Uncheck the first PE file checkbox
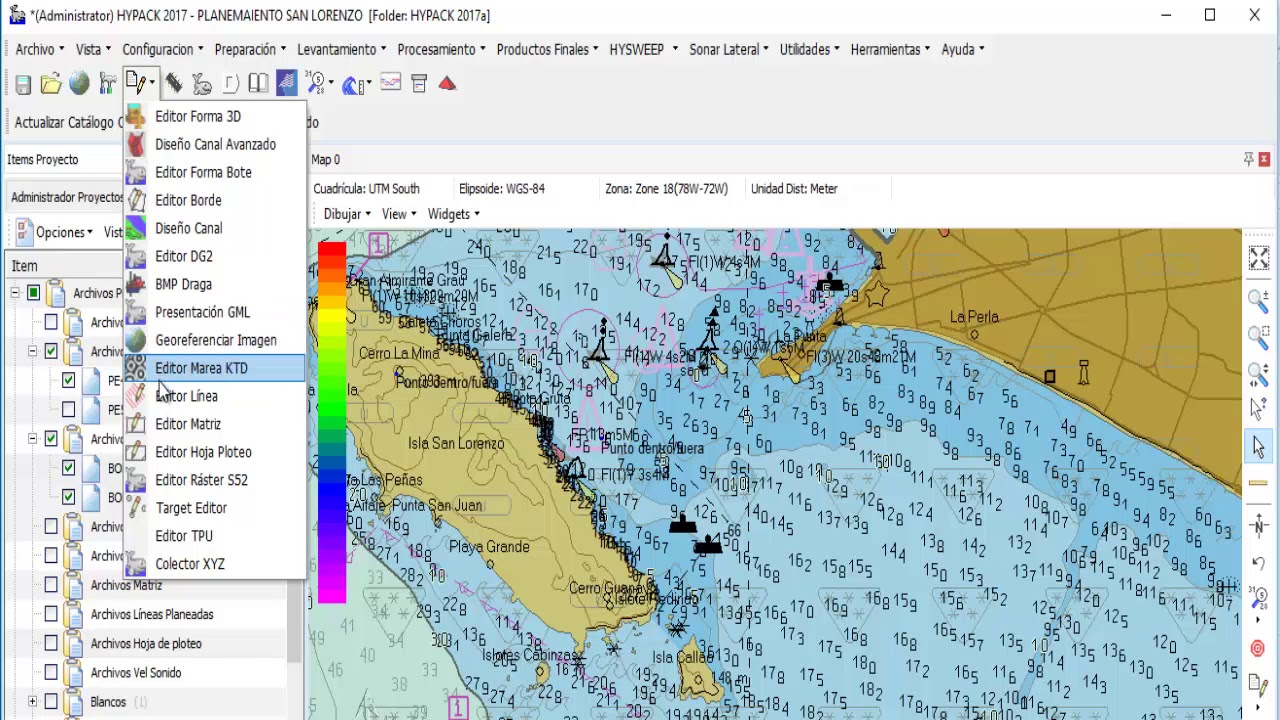The height and width of the screenshot is (720, 1280). tap(68, 380)
